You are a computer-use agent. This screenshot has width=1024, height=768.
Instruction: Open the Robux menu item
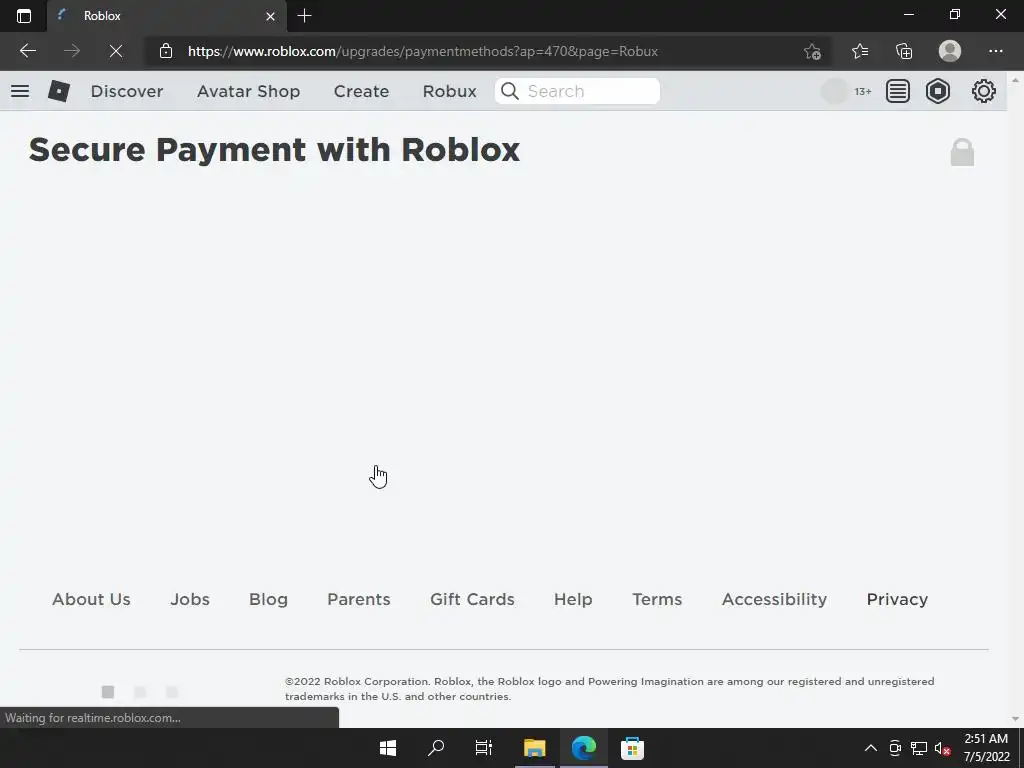coord(449,91)
